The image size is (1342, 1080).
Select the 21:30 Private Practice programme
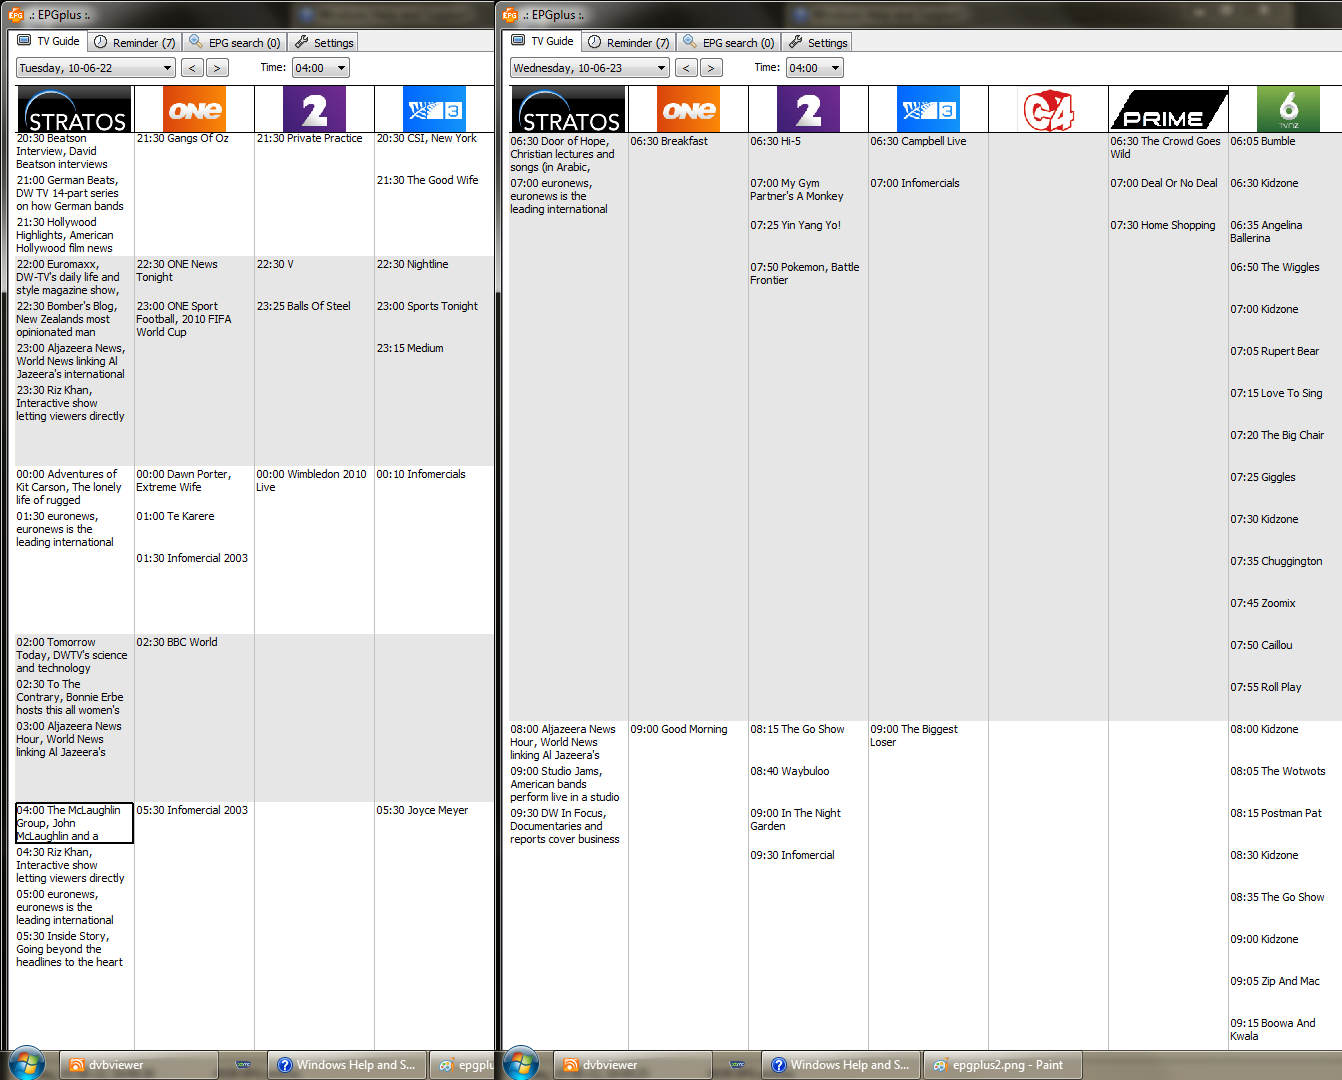click(309, 139)
